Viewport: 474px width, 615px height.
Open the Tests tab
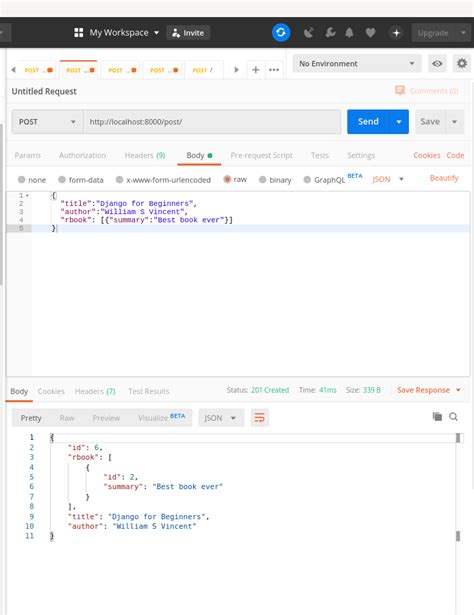[320, 155]
